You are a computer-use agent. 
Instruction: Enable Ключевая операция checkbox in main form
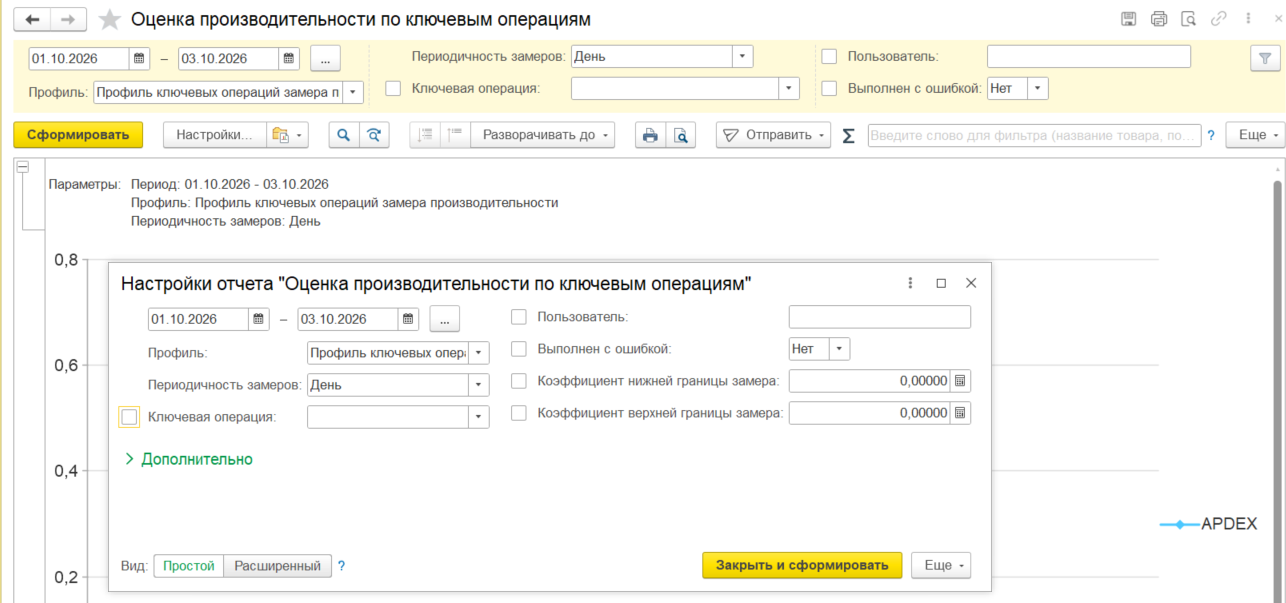point(393,88)
